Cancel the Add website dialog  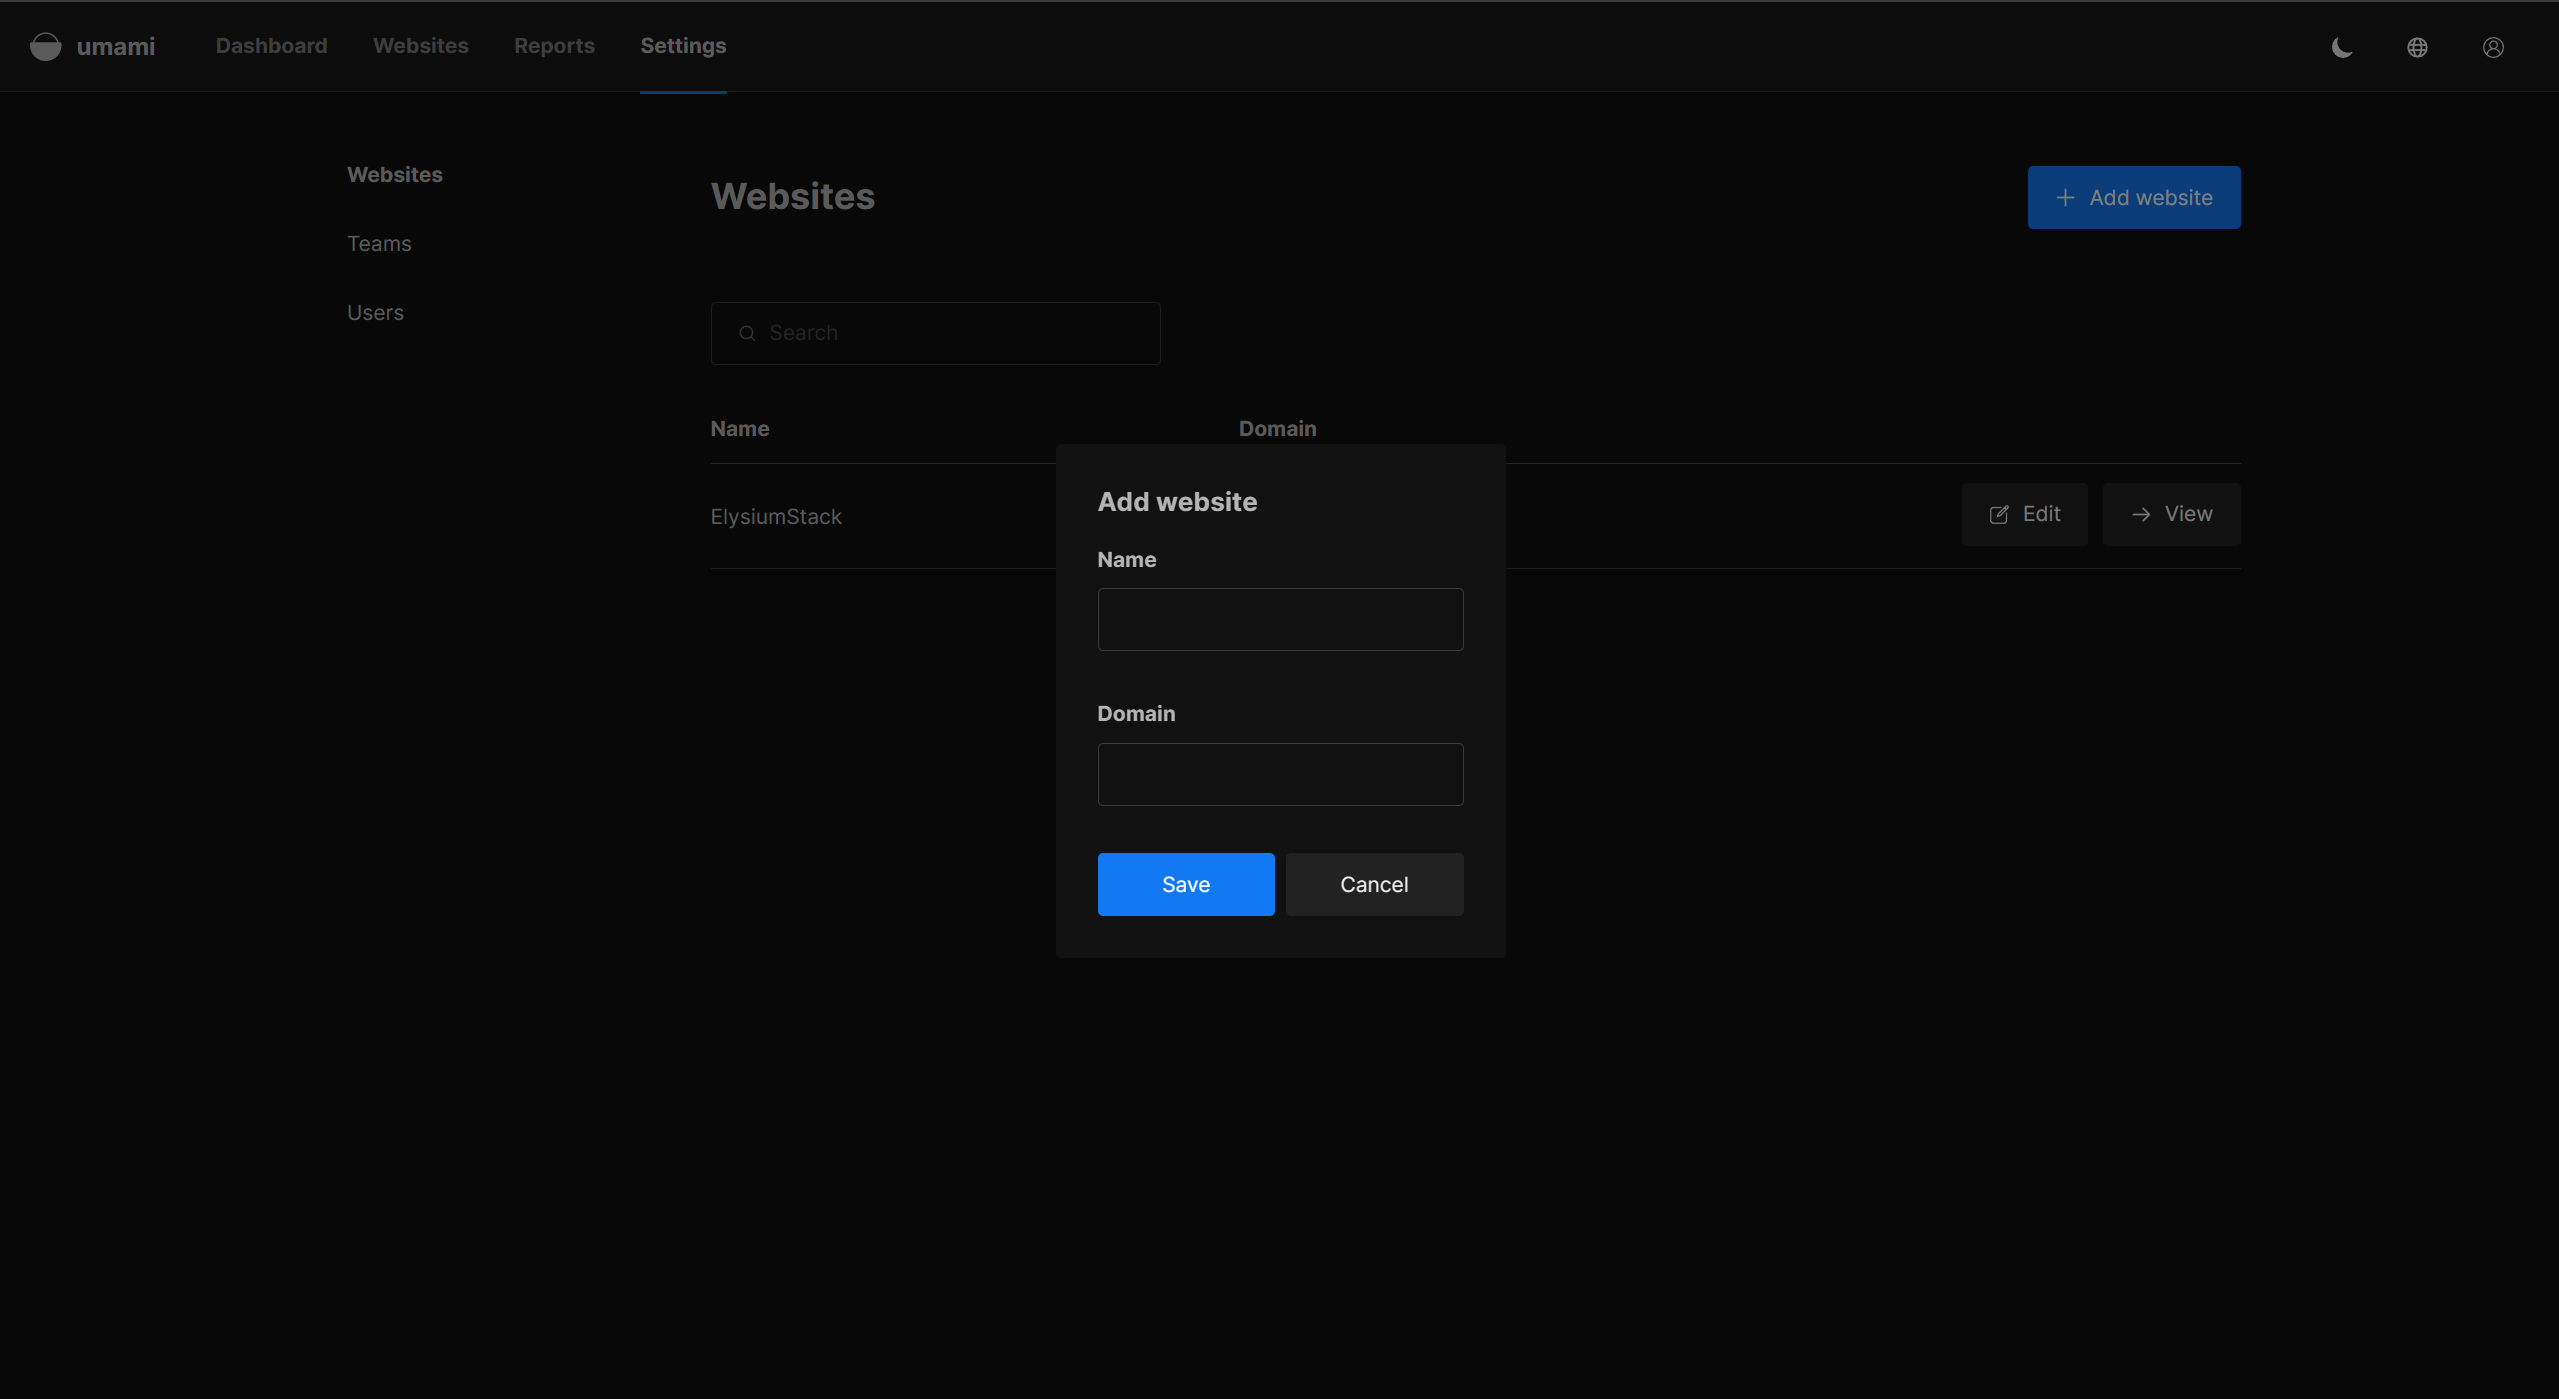point(1374,884)
